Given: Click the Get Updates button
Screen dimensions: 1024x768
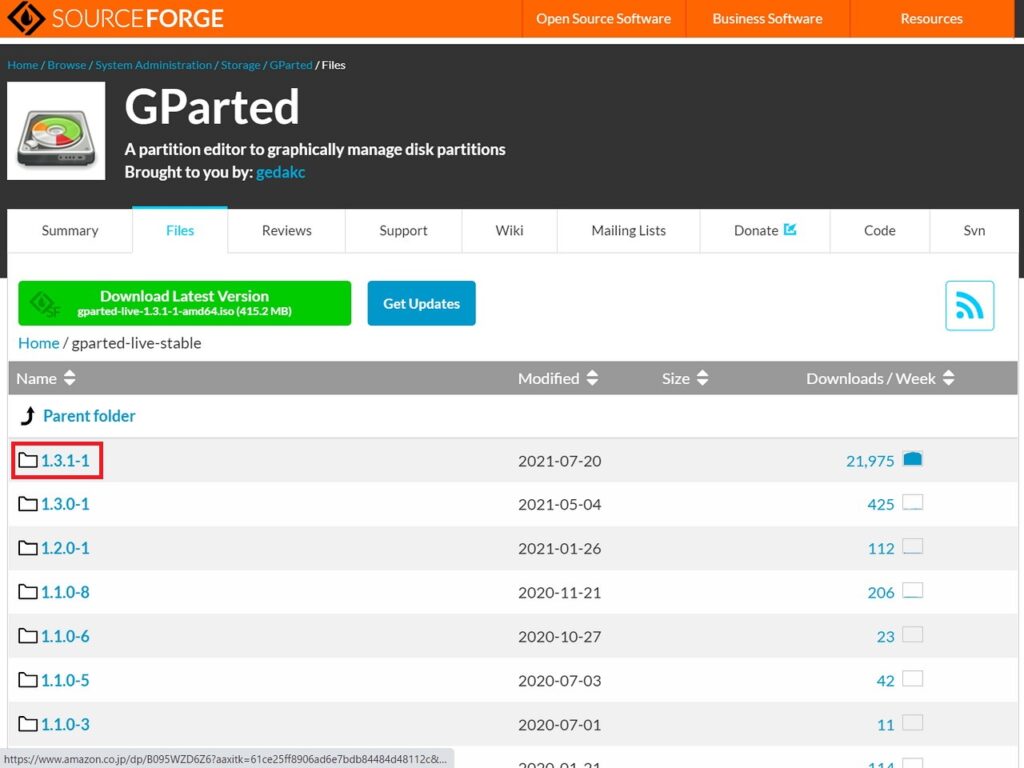Looking at the screenshot, I should click(421, 303).
